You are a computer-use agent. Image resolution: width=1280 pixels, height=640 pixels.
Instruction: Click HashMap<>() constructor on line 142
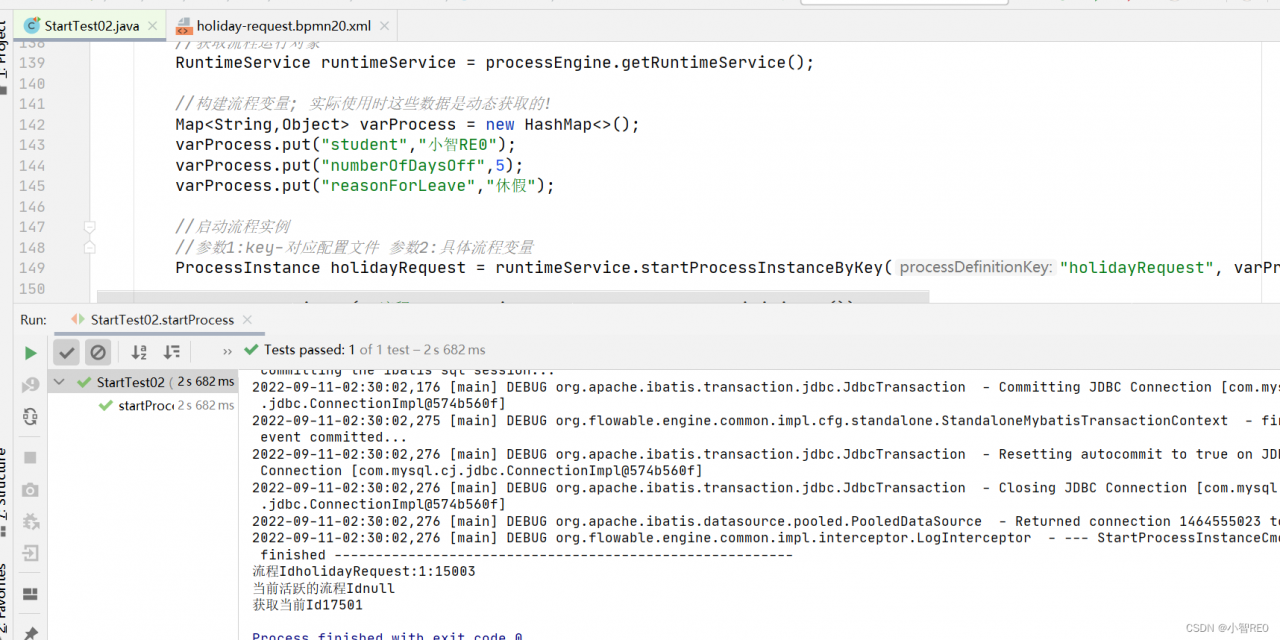tap(577, 124)
